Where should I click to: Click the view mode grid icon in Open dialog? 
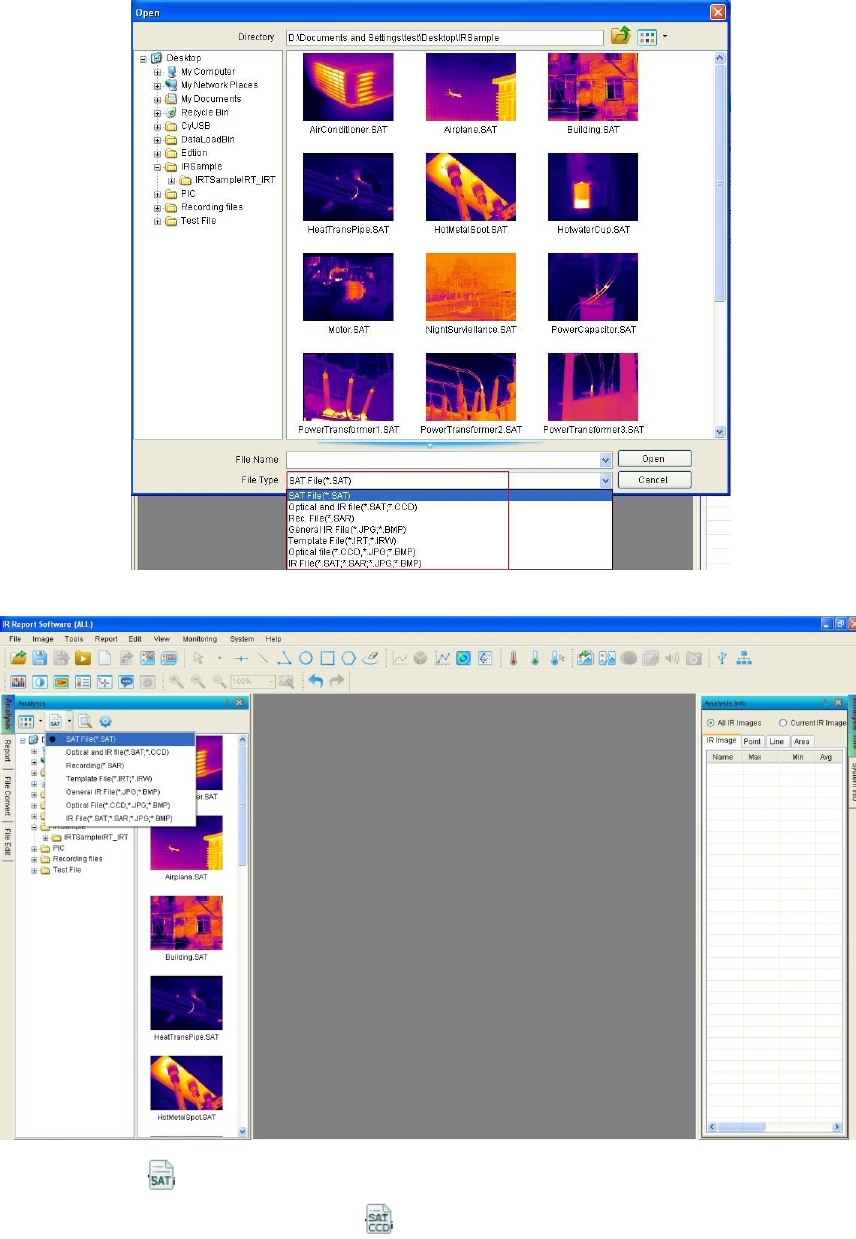(x=648, y=36)
